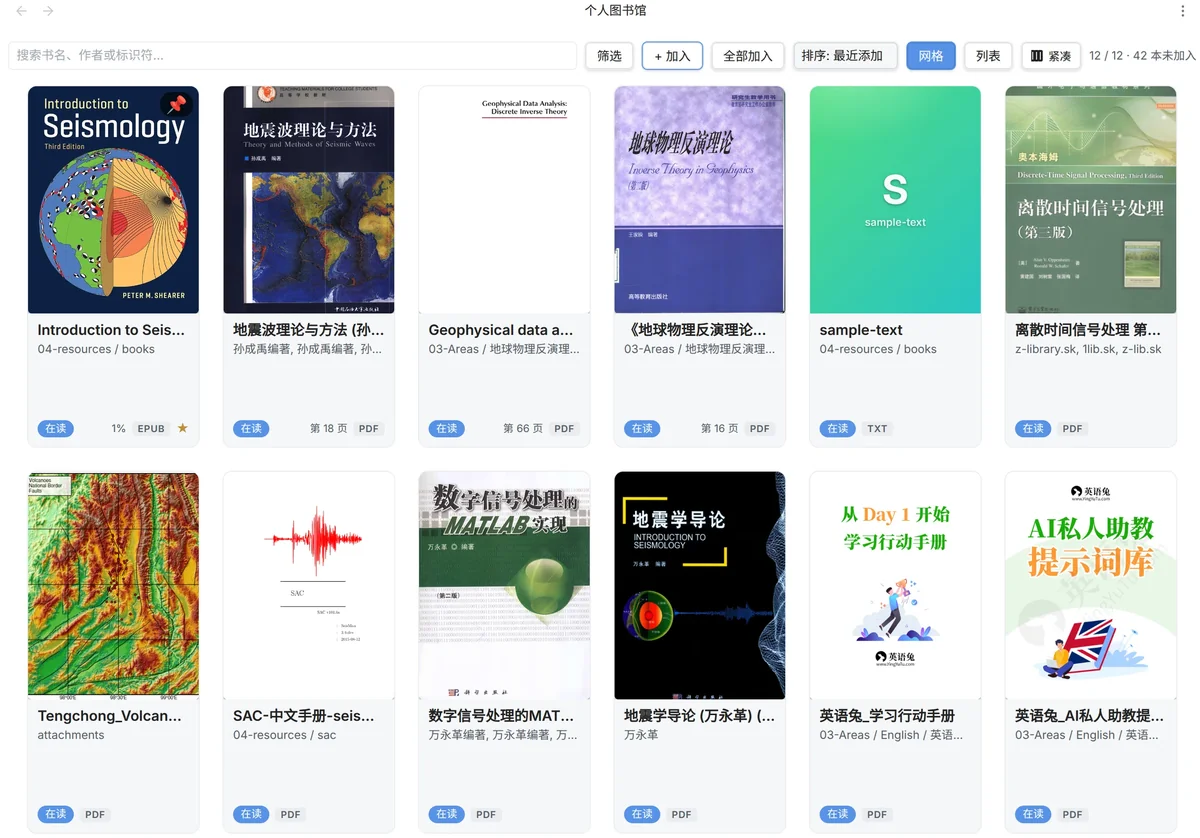Image resolution: width=1200 pixels, height=838 pixels.
Task: Click the 在读 badge on 英语兔_AI私人助教 card
Action: coord(1033,814)
